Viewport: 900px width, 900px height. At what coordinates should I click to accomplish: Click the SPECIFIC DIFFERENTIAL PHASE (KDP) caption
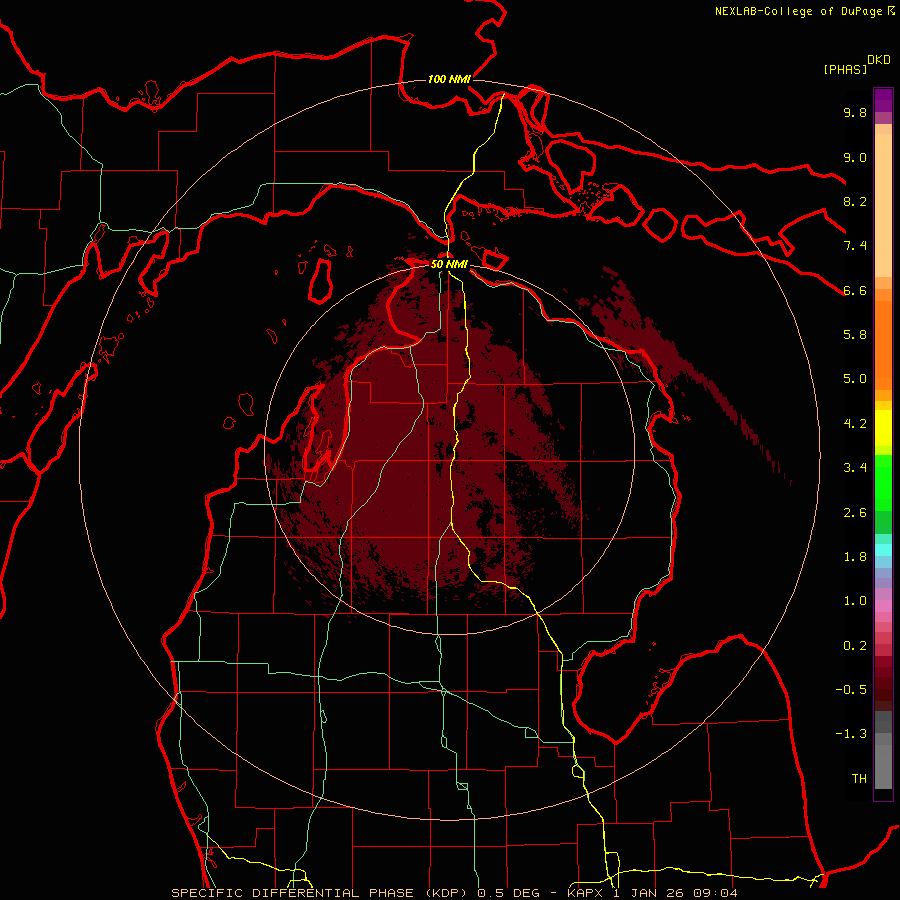coord(319,893)
